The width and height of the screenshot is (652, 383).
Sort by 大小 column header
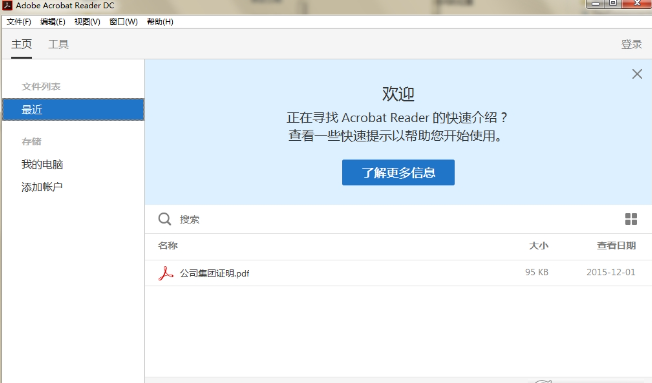click(539, 246)
